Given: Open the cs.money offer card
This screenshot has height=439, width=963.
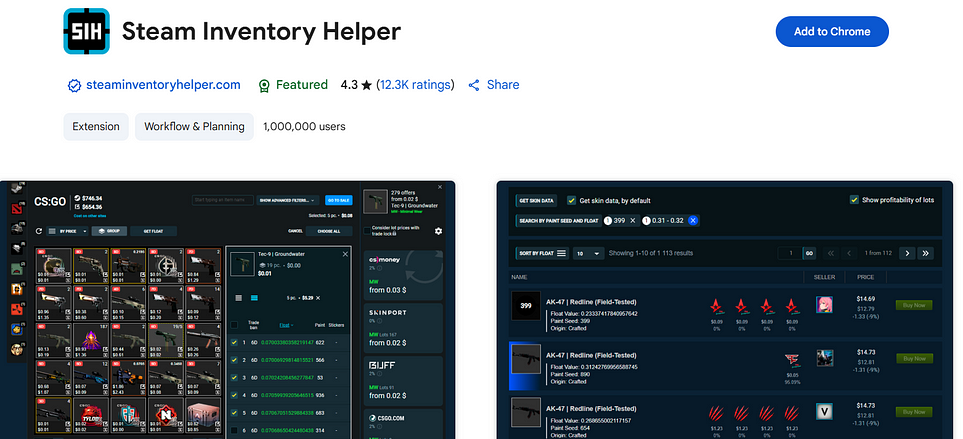Looking at the screenshot, I should tap(402, 275).
